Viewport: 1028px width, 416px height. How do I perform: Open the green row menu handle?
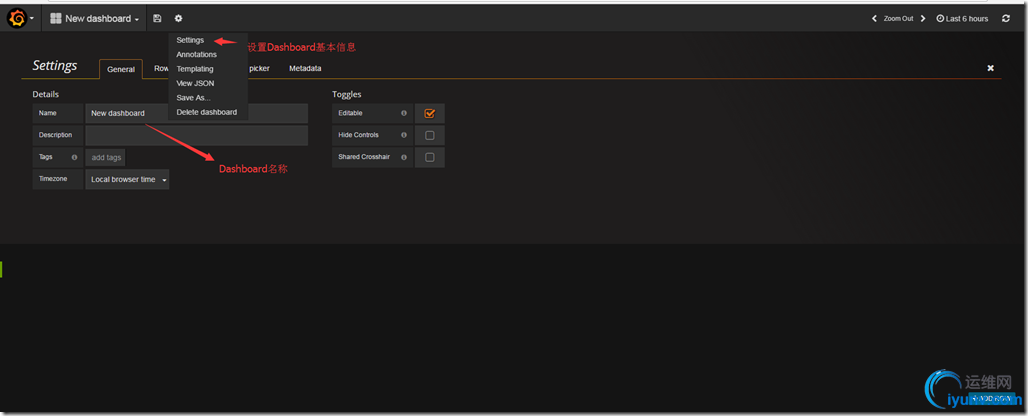1,269
